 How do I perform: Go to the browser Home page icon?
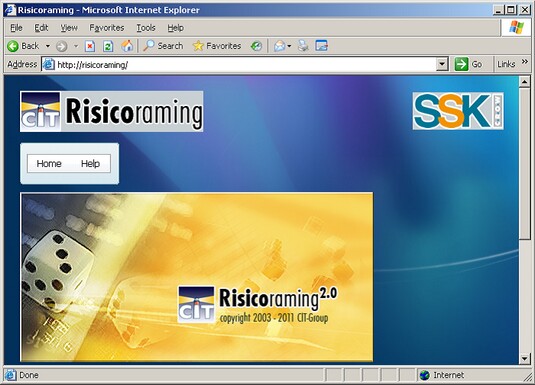127,46
